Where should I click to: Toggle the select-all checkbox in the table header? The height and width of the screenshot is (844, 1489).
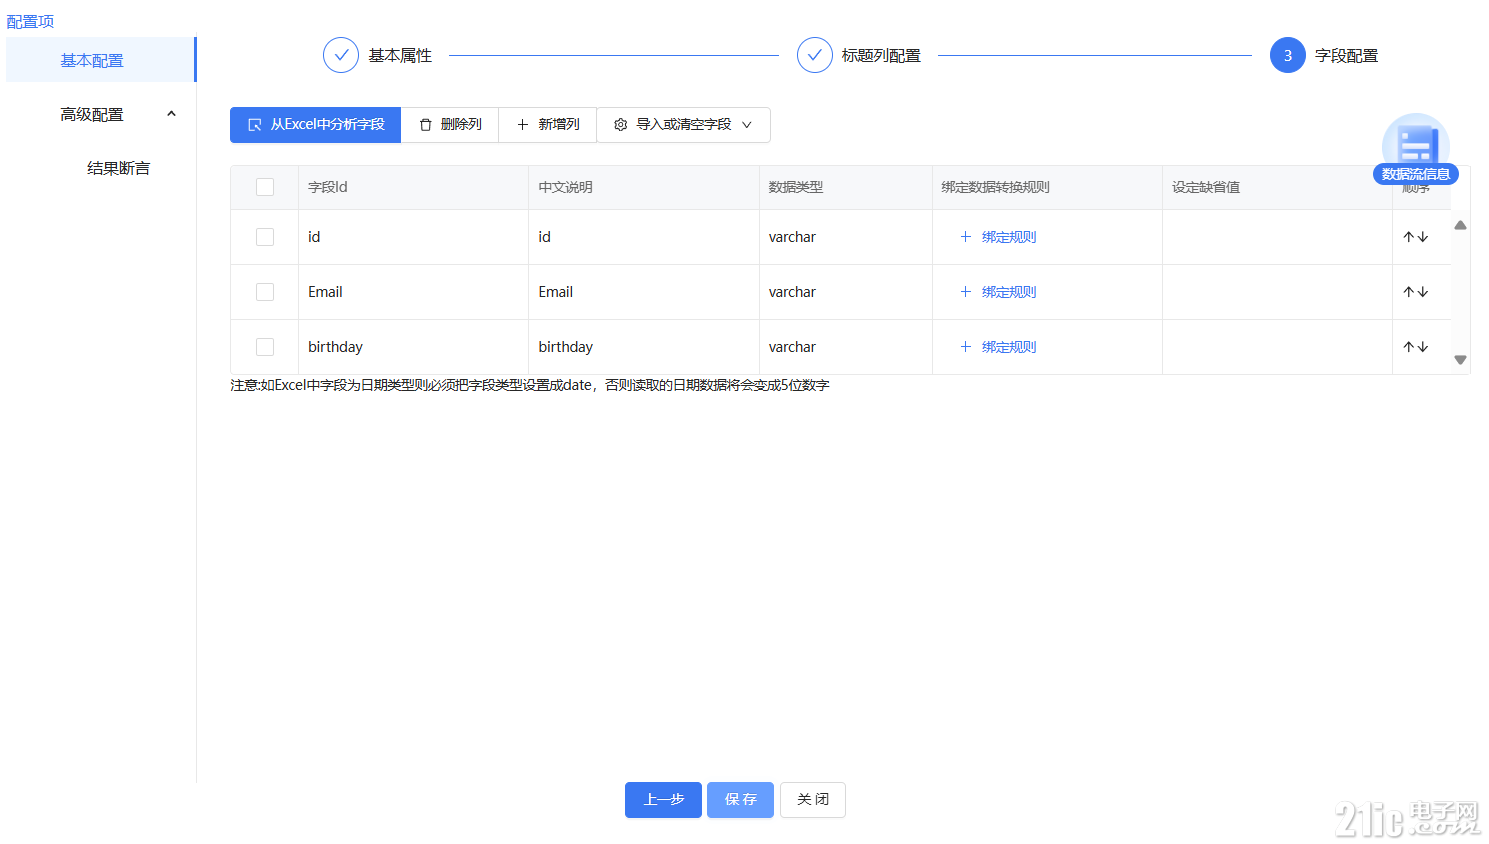click(x=265, y=187)
